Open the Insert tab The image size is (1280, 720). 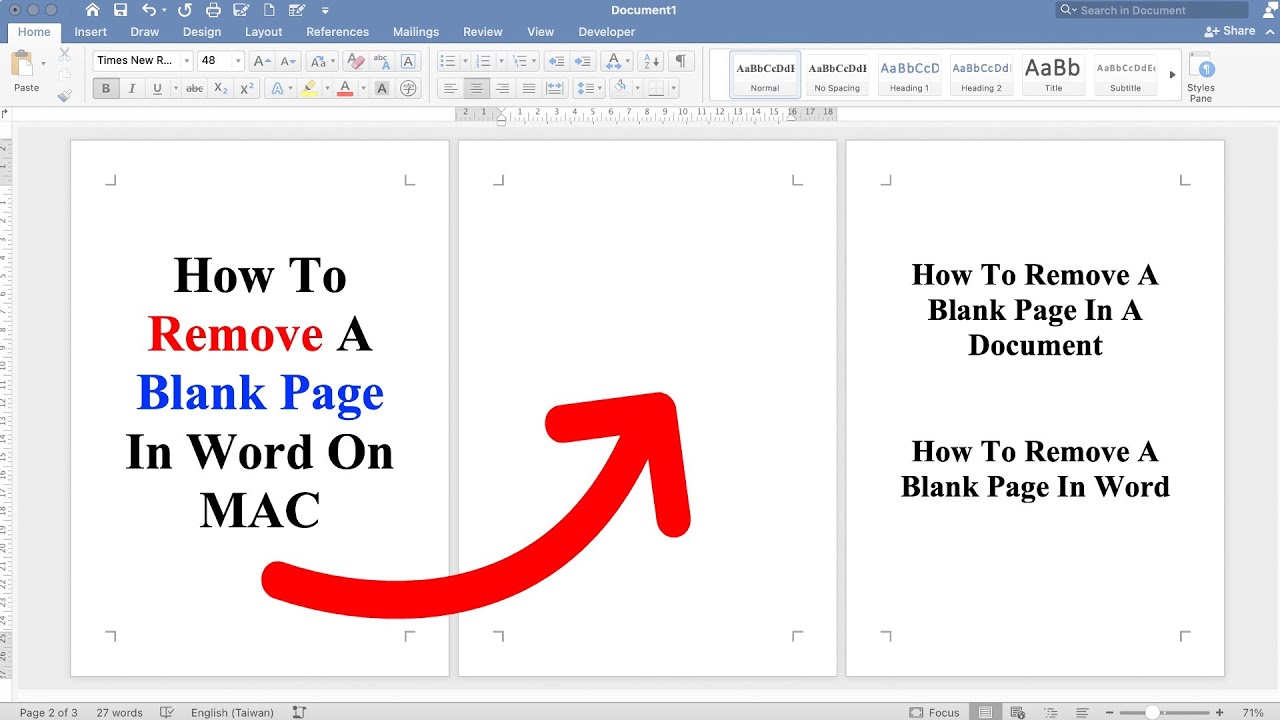point(91,32)
